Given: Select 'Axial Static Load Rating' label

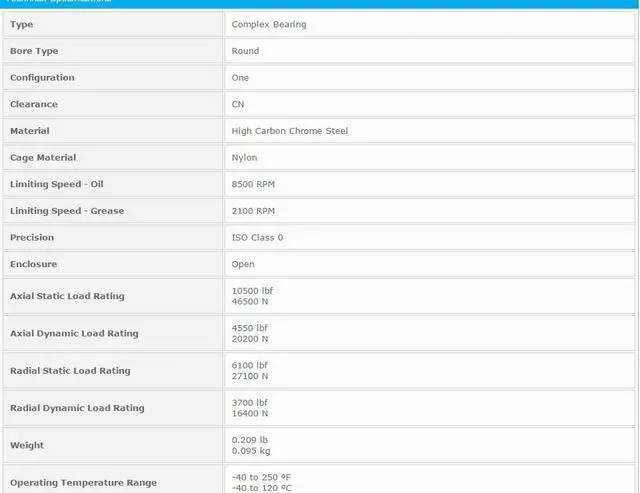Looking at the screenshot, I should pos(67,296).
